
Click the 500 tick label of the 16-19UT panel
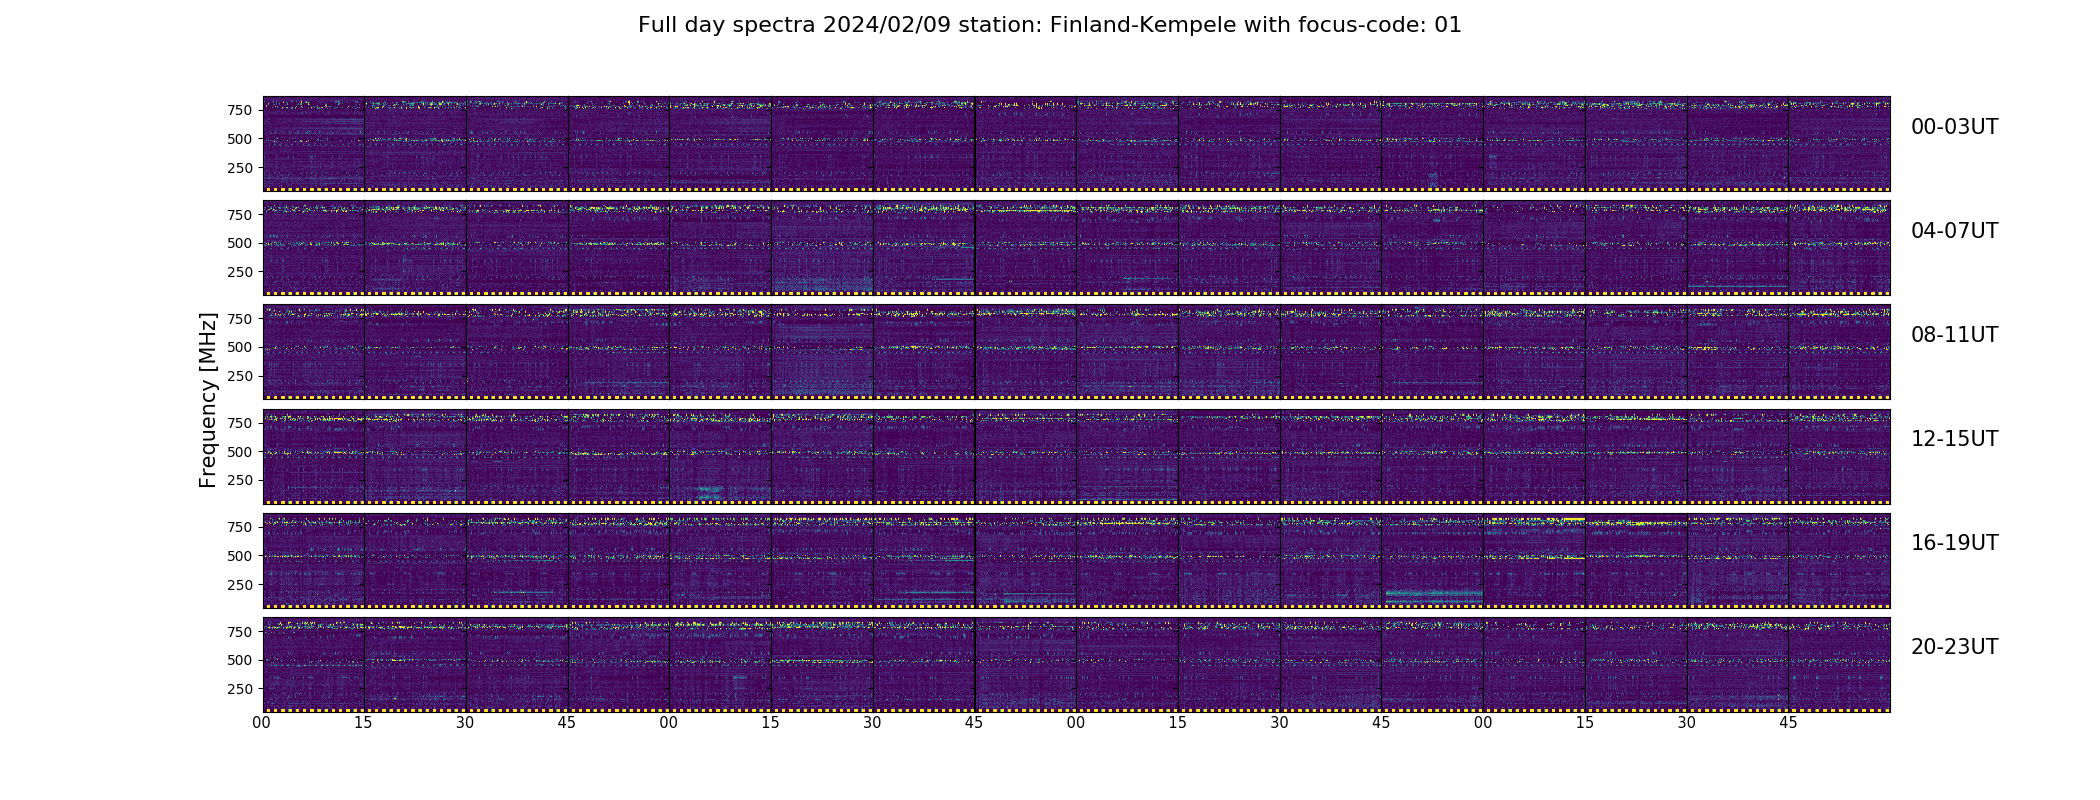click(x=240, y=556)
